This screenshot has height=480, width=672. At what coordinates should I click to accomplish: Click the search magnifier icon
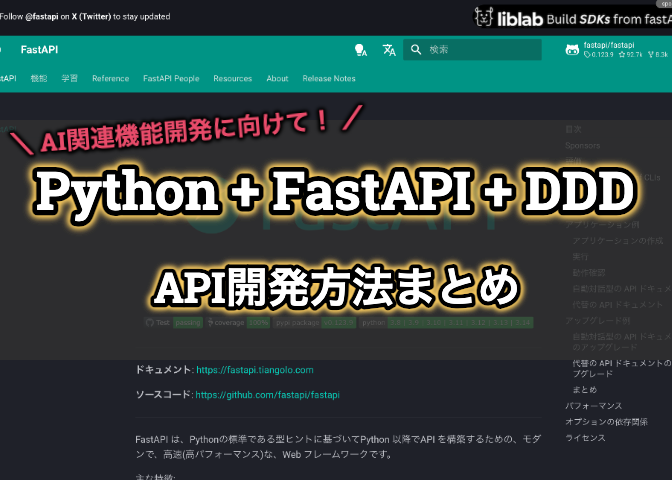415,49
